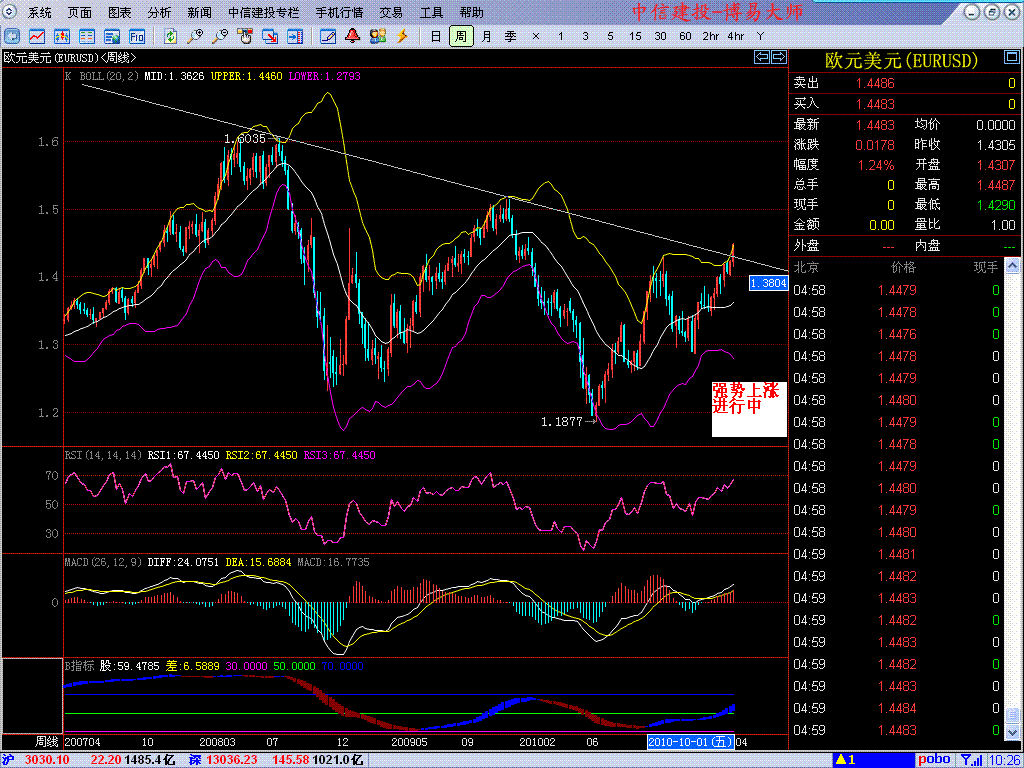The width and height of the screenshot is (1024, 768).
Task: Zoom in with the magnifier plus icon
Action: tap(195, 36)
